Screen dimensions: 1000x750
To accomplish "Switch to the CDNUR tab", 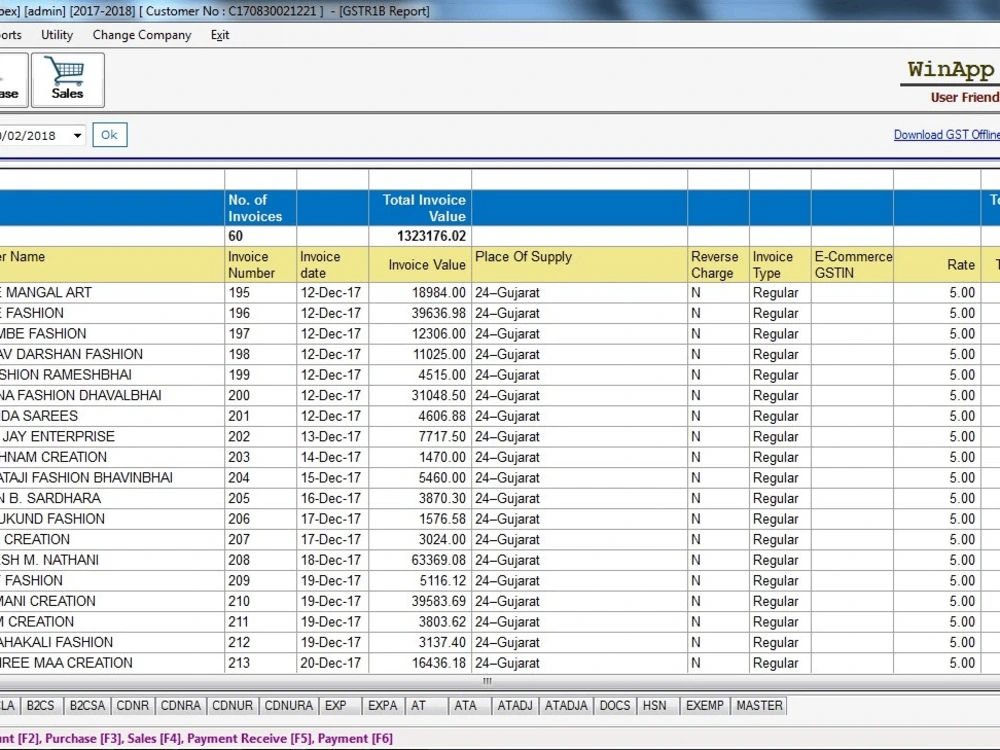I will [x=232, y=705].
